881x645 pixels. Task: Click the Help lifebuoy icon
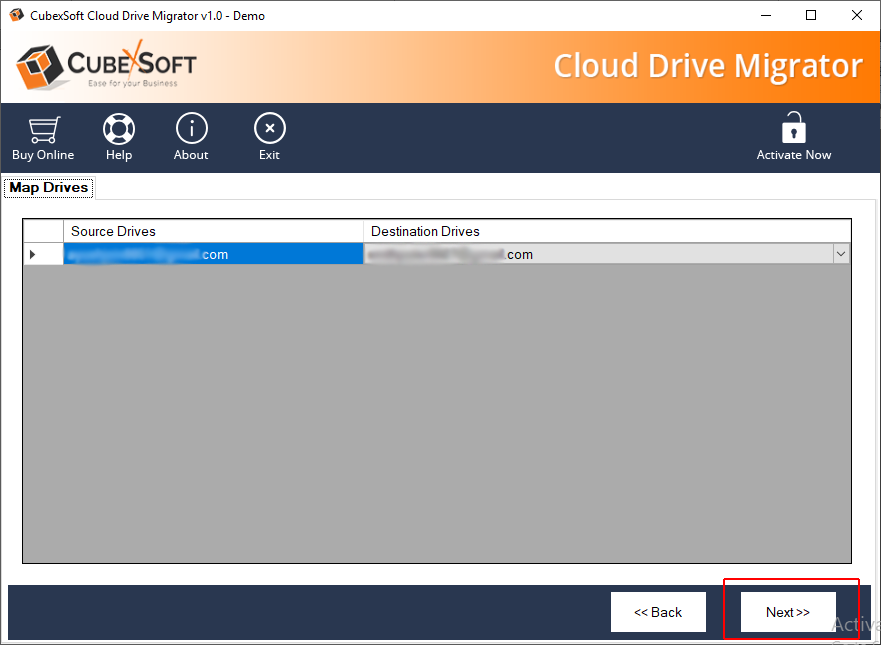pos(119,129)
